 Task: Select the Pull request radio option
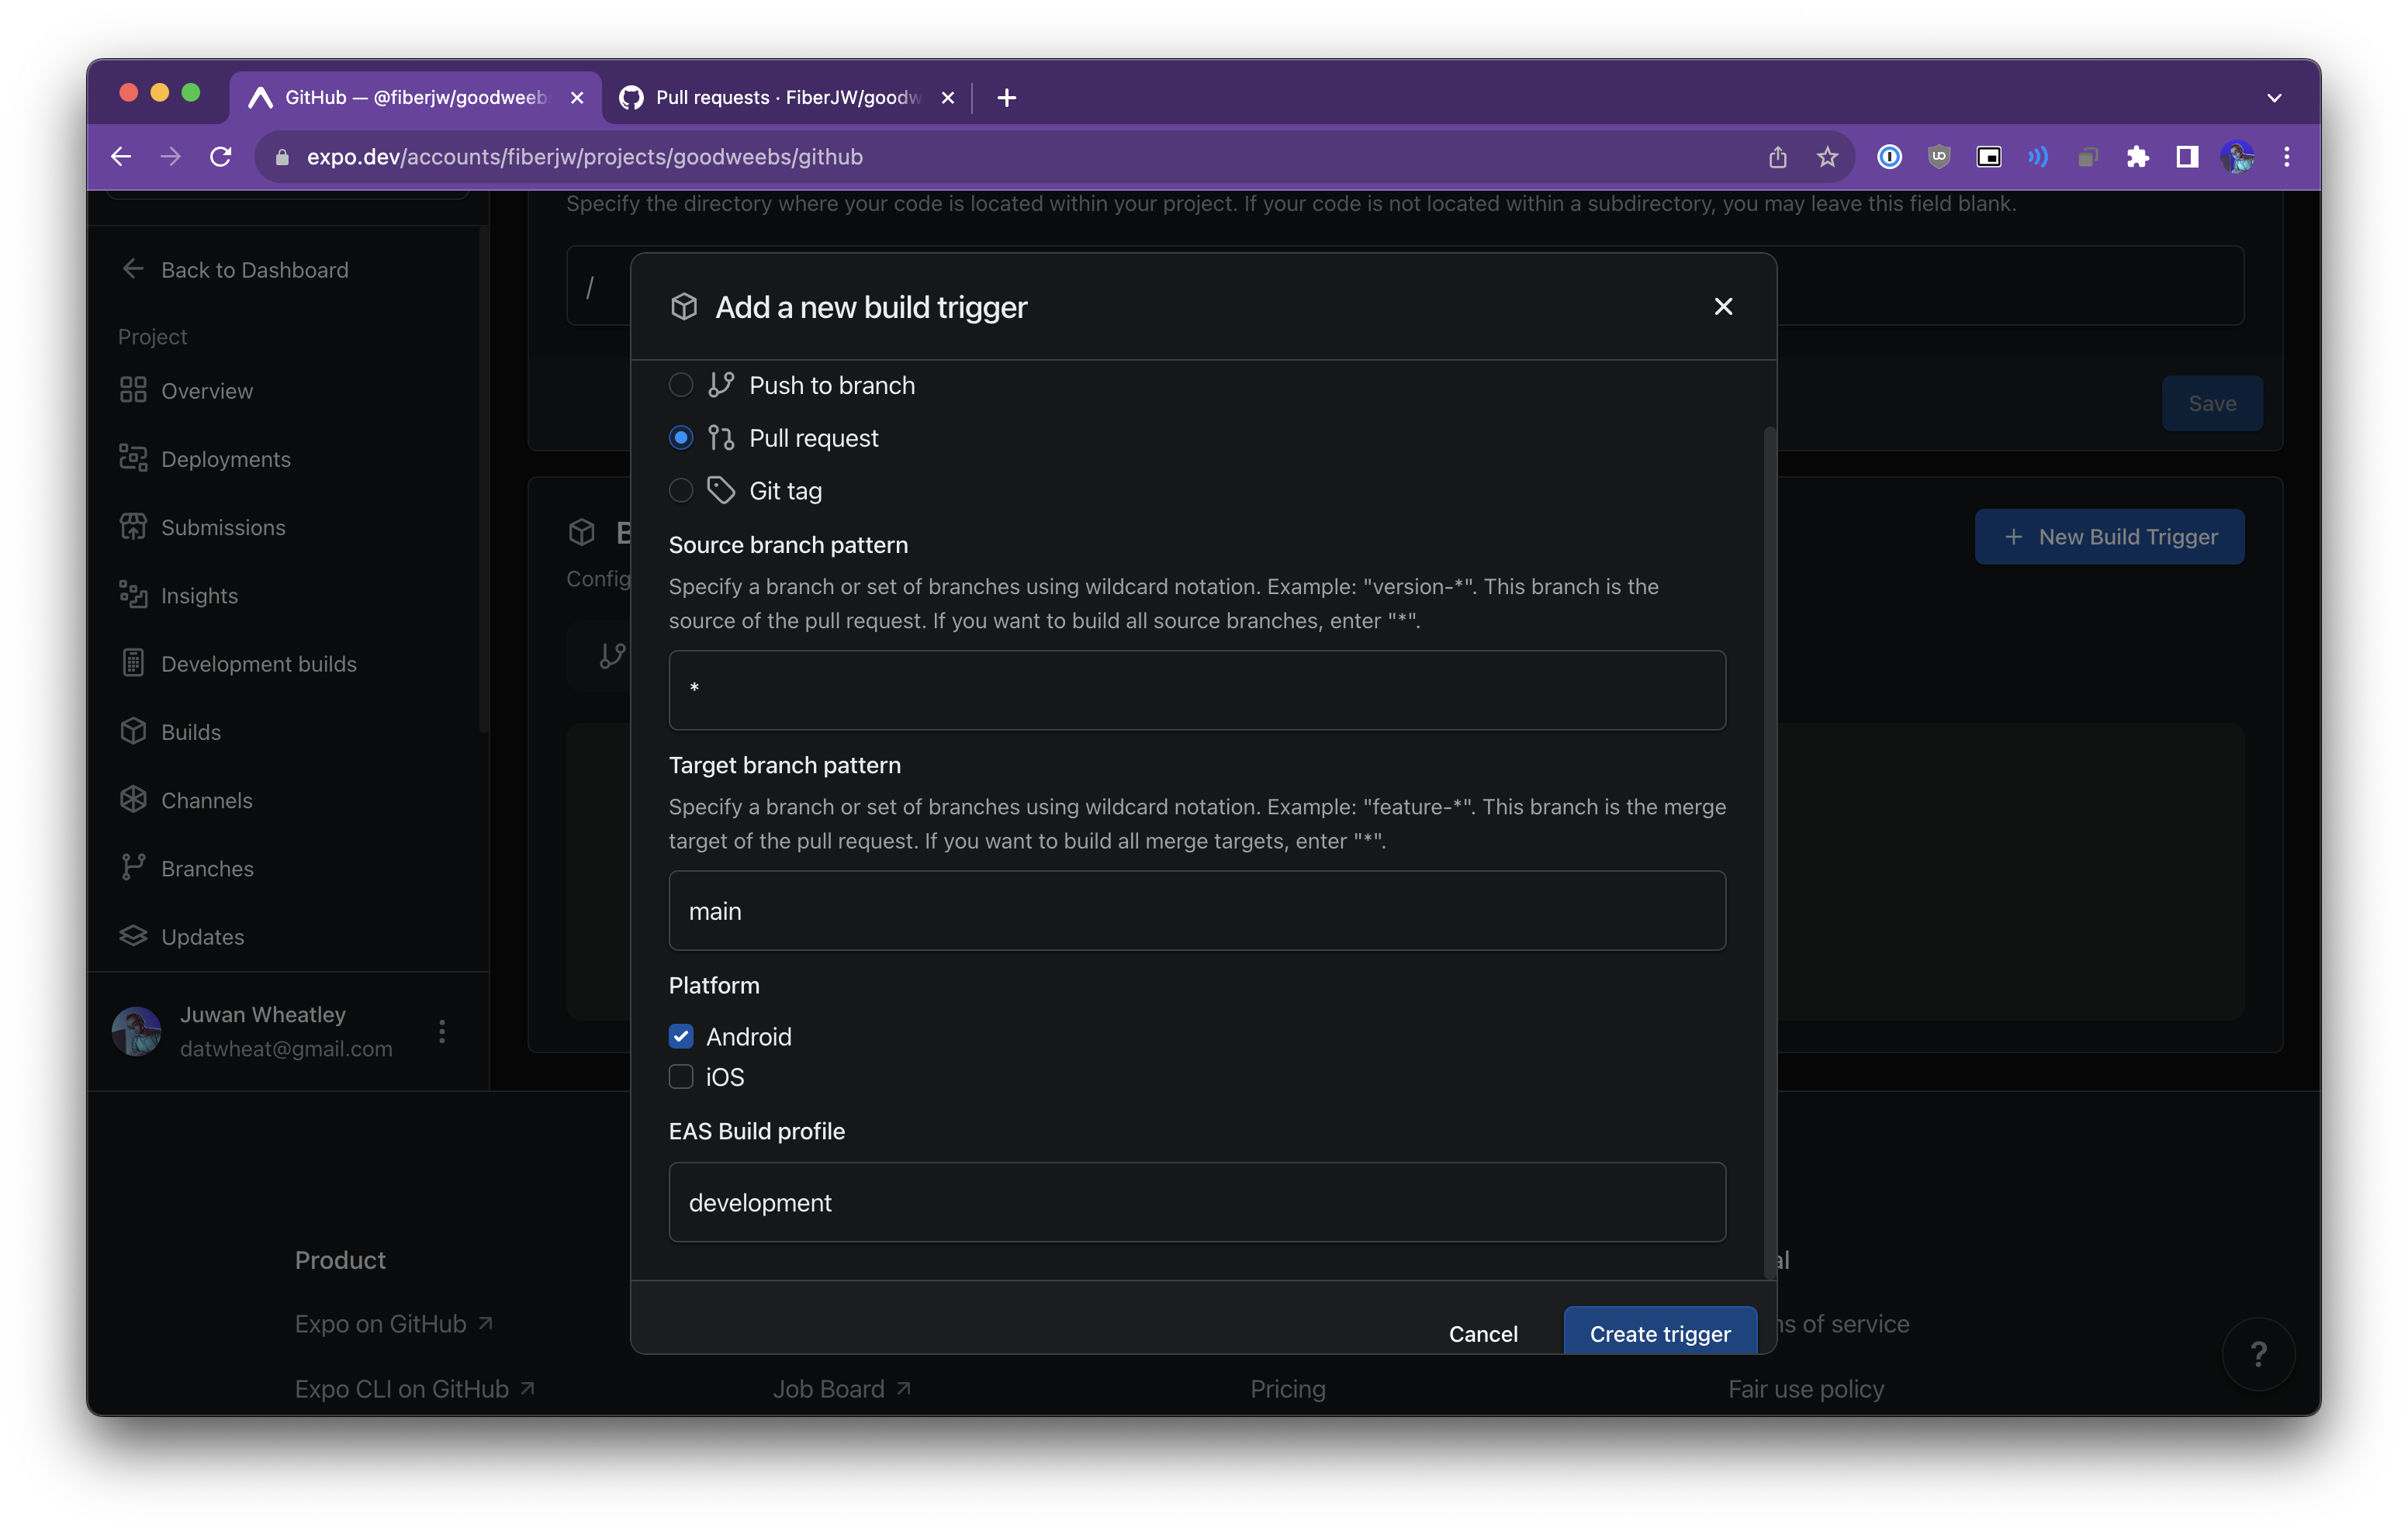[681, 438]
